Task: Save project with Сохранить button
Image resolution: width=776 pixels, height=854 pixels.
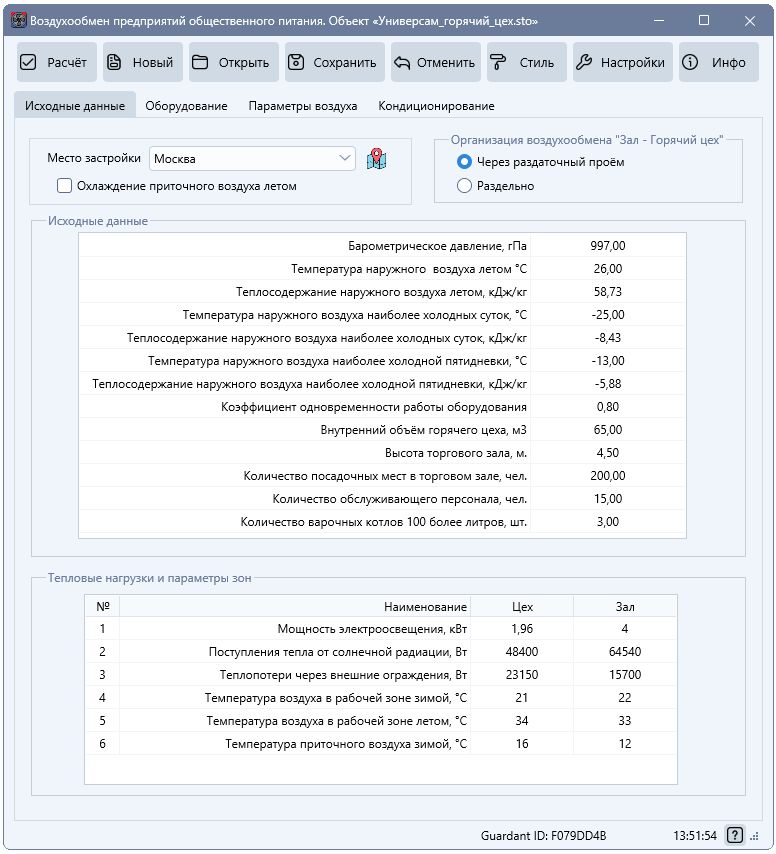Action: tap(332, 62)
